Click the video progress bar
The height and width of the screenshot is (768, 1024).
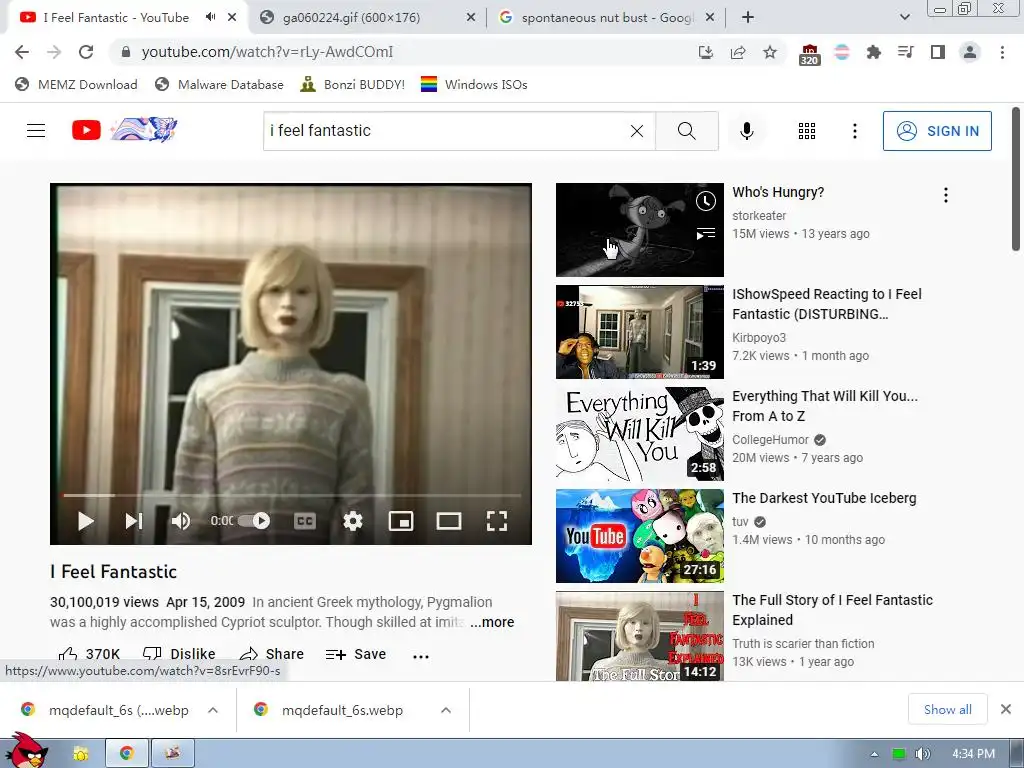click(x=291, y=496)
